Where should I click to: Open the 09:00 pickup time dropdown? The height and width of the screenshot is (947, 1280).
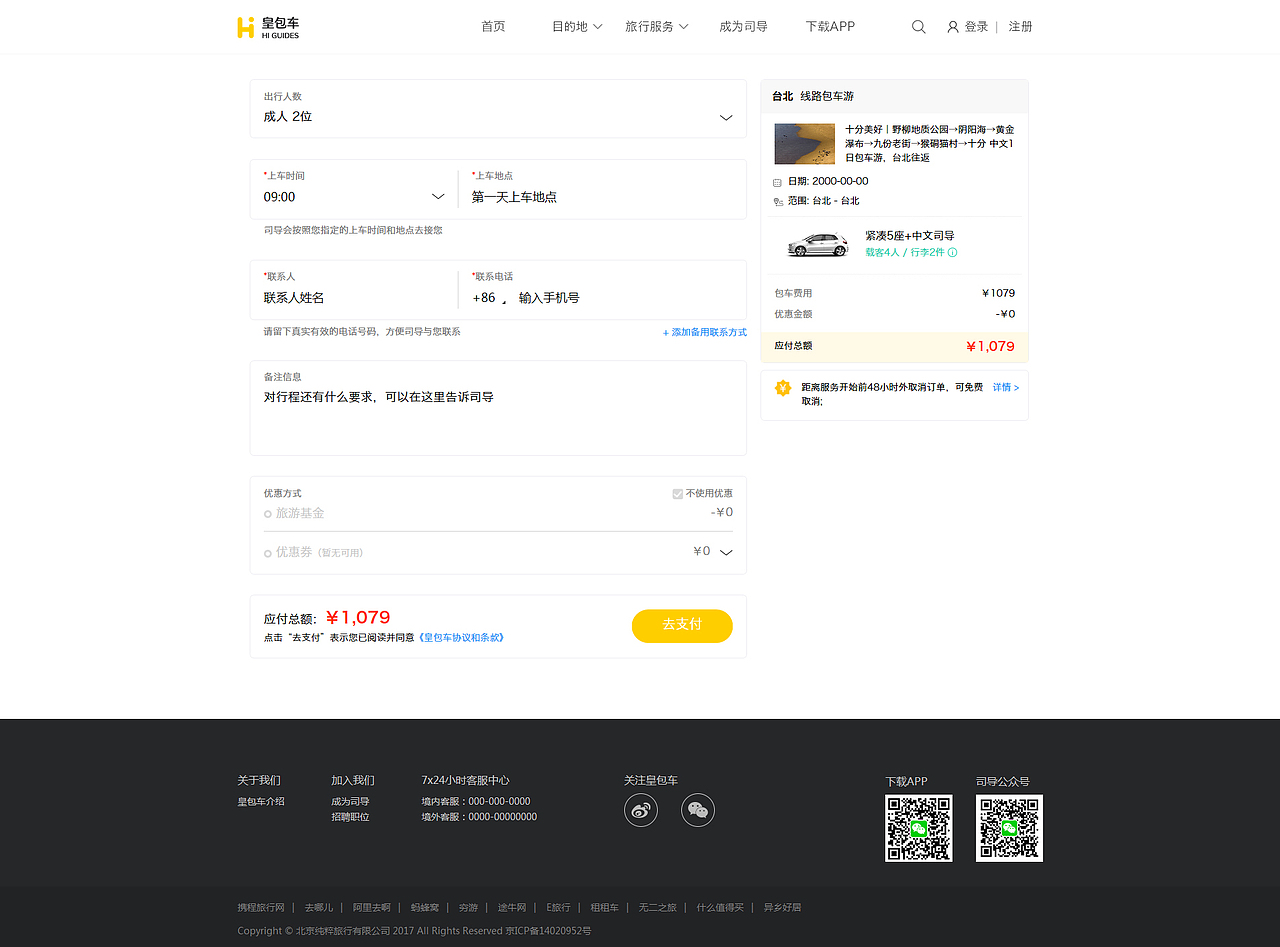click(x=437, y=196)
